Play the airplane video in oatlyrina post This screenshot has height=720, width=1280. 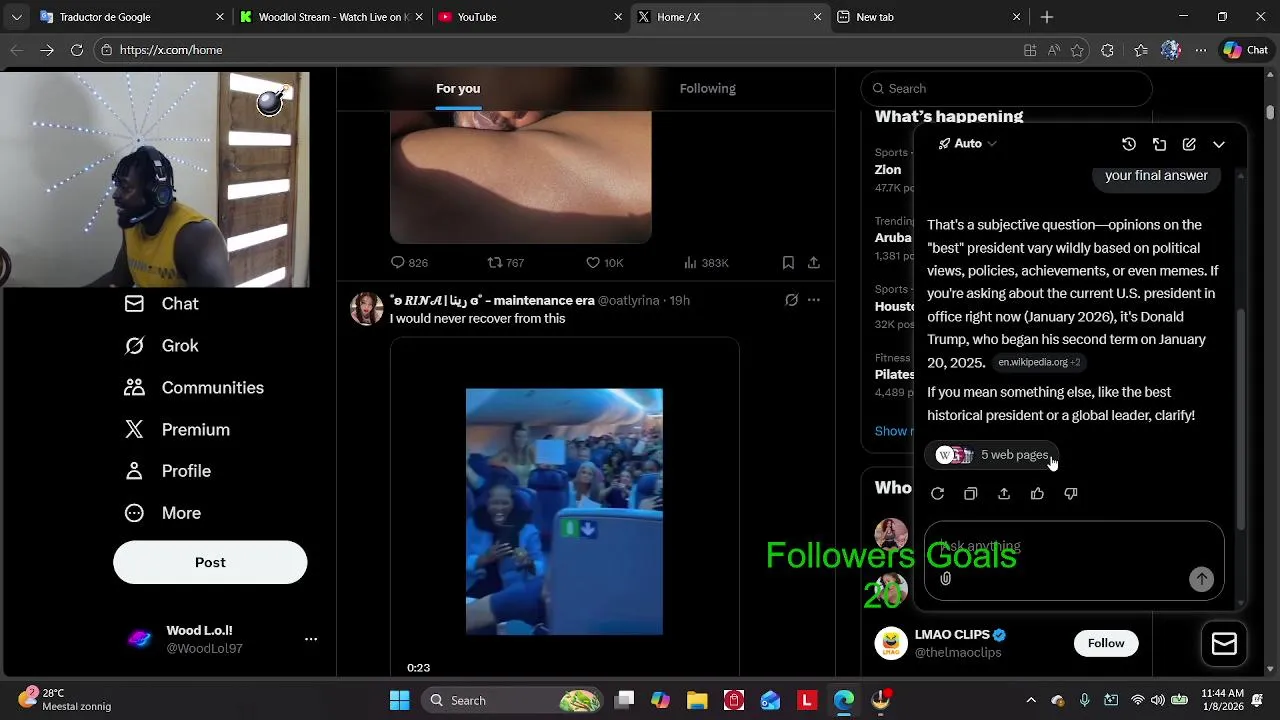pos(564,511)
